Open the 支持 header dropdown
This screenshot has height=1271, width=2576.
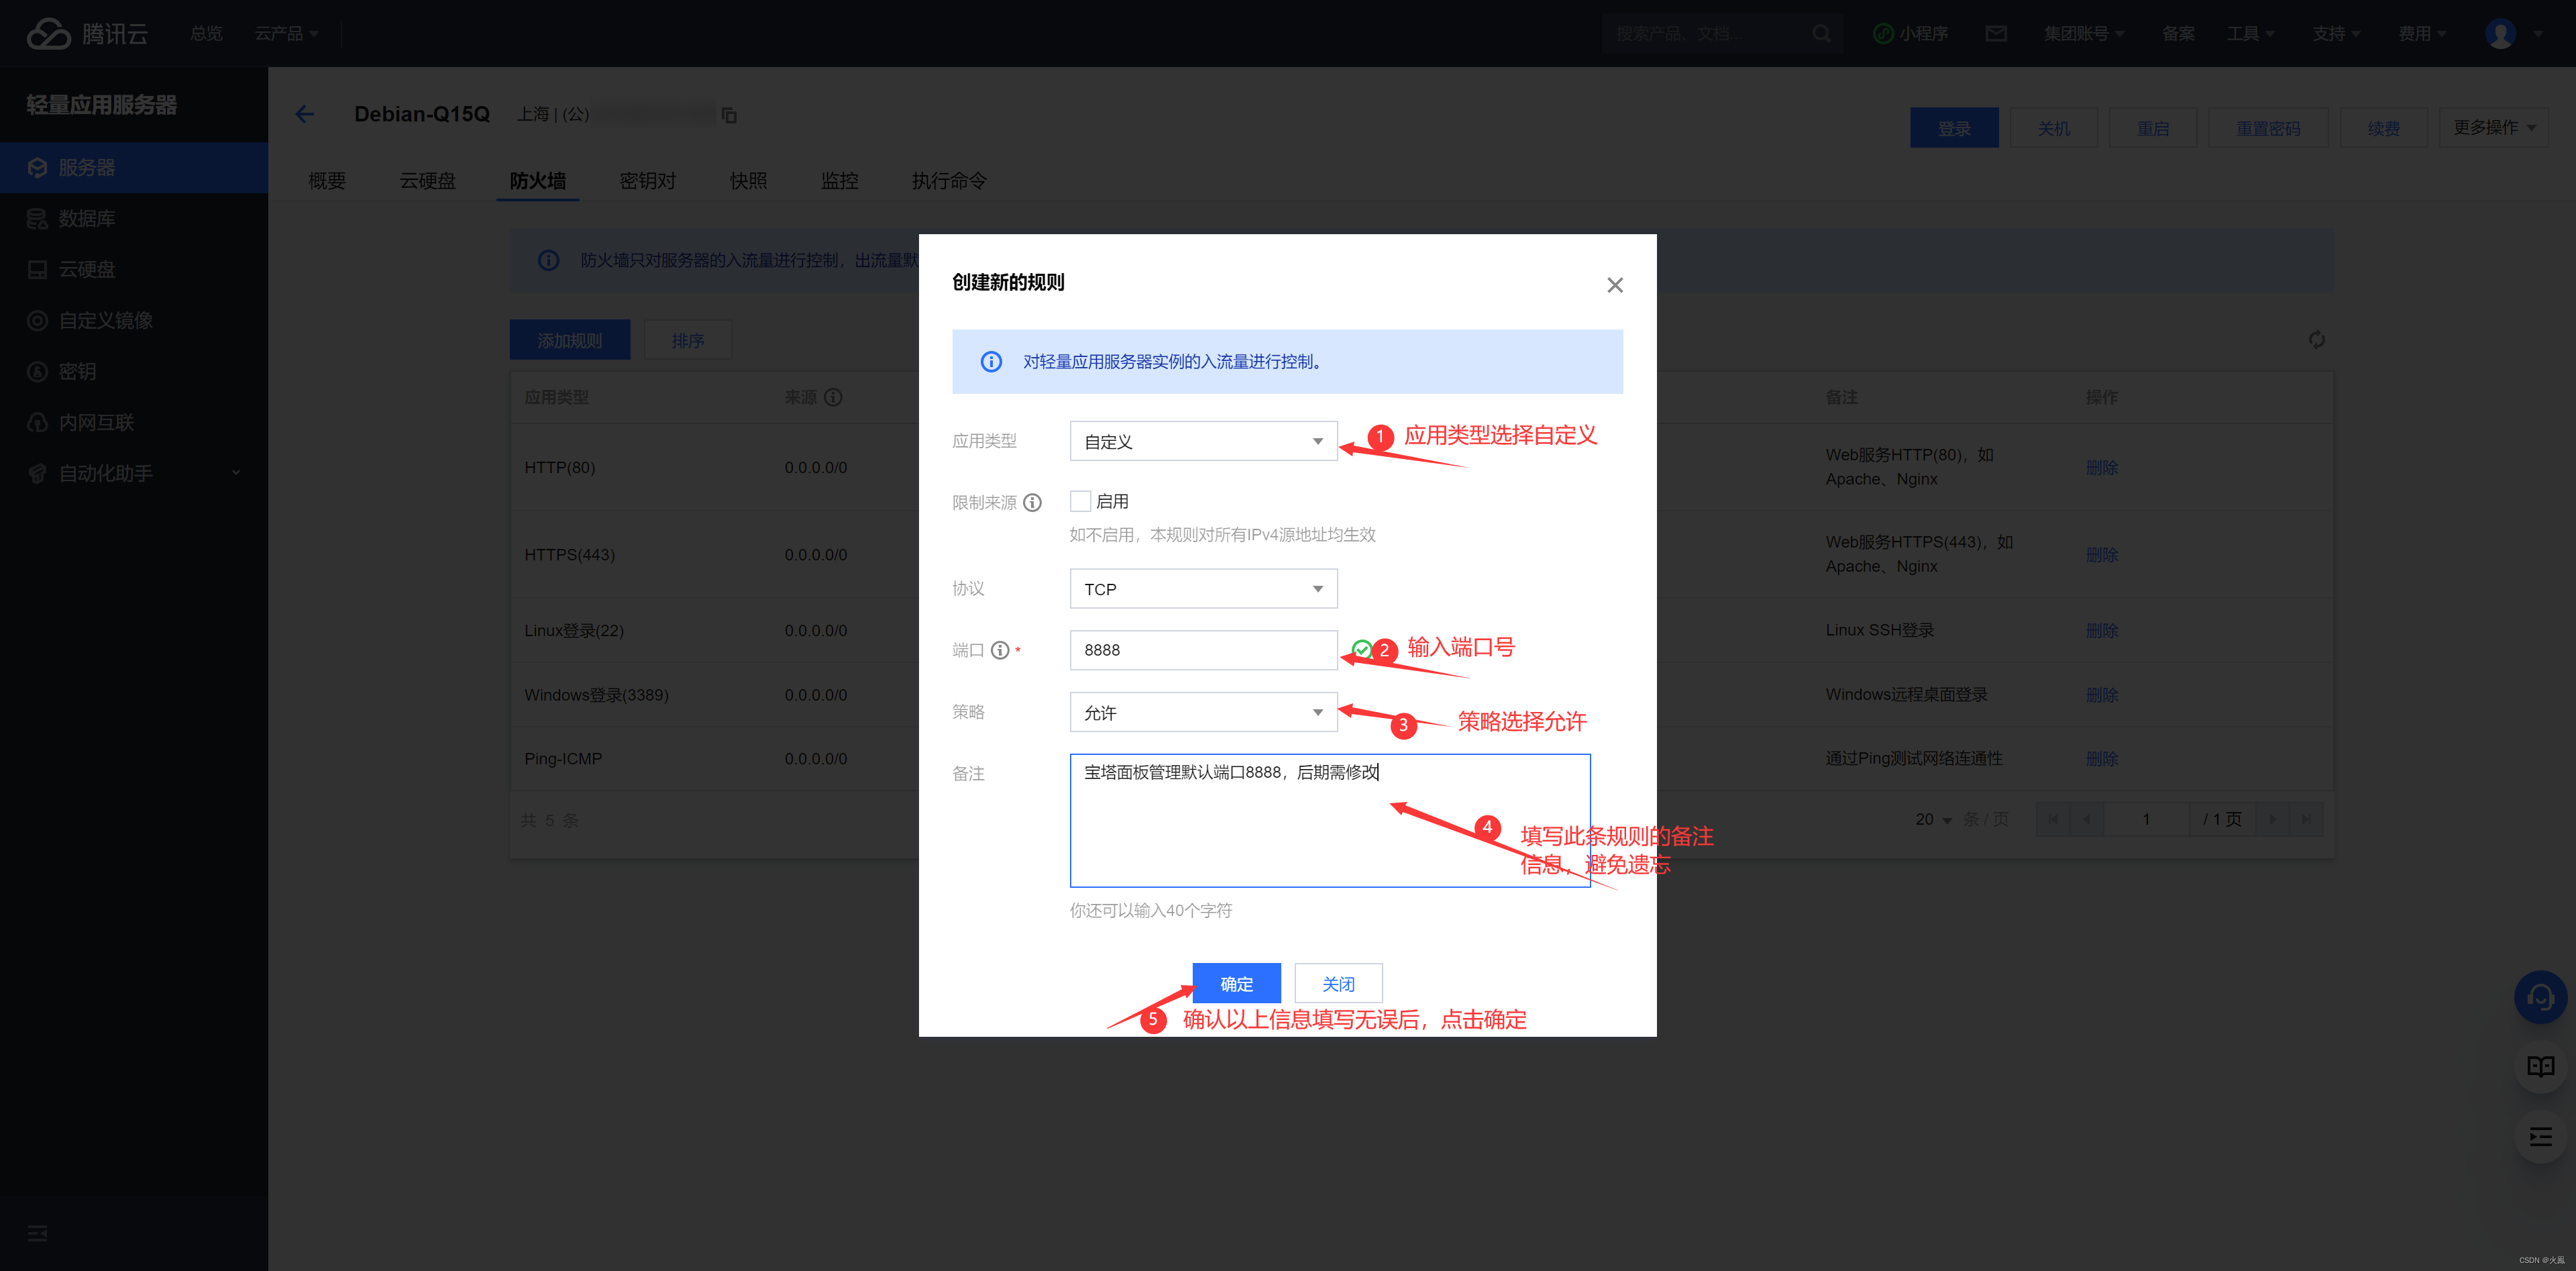point(2336,33)
